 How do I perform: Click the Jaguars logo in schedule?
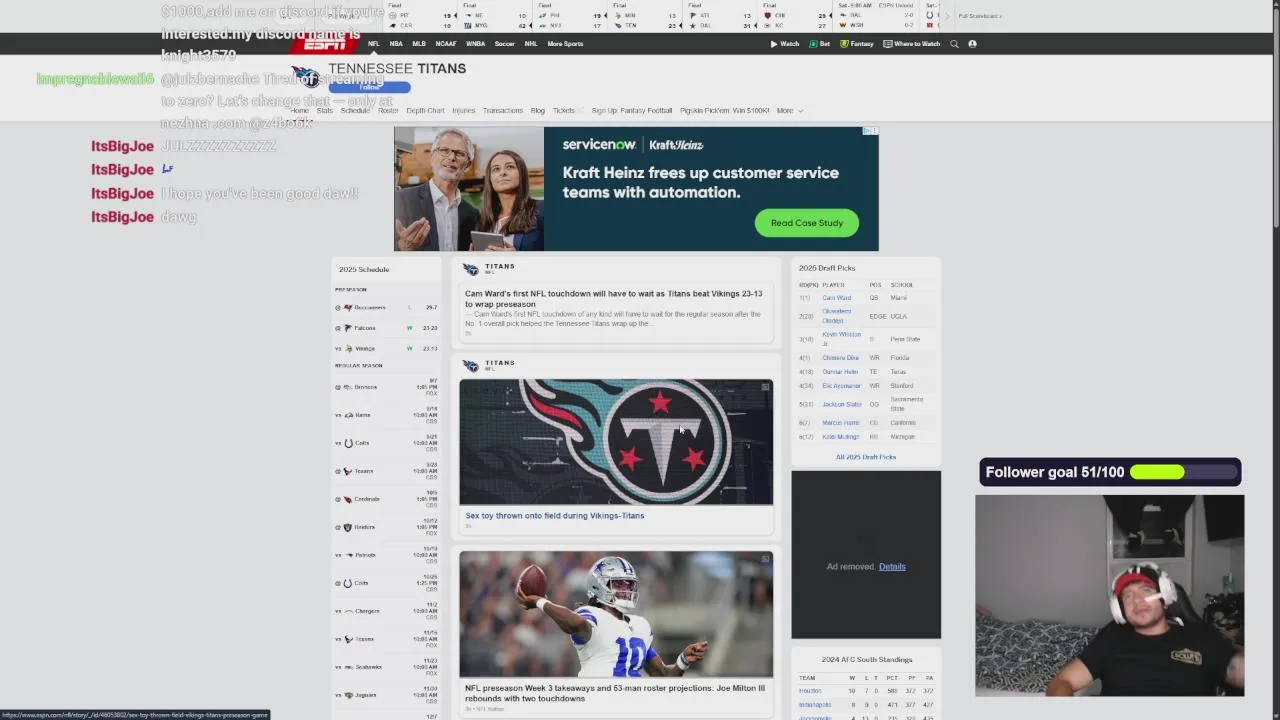tap(348, 695)
